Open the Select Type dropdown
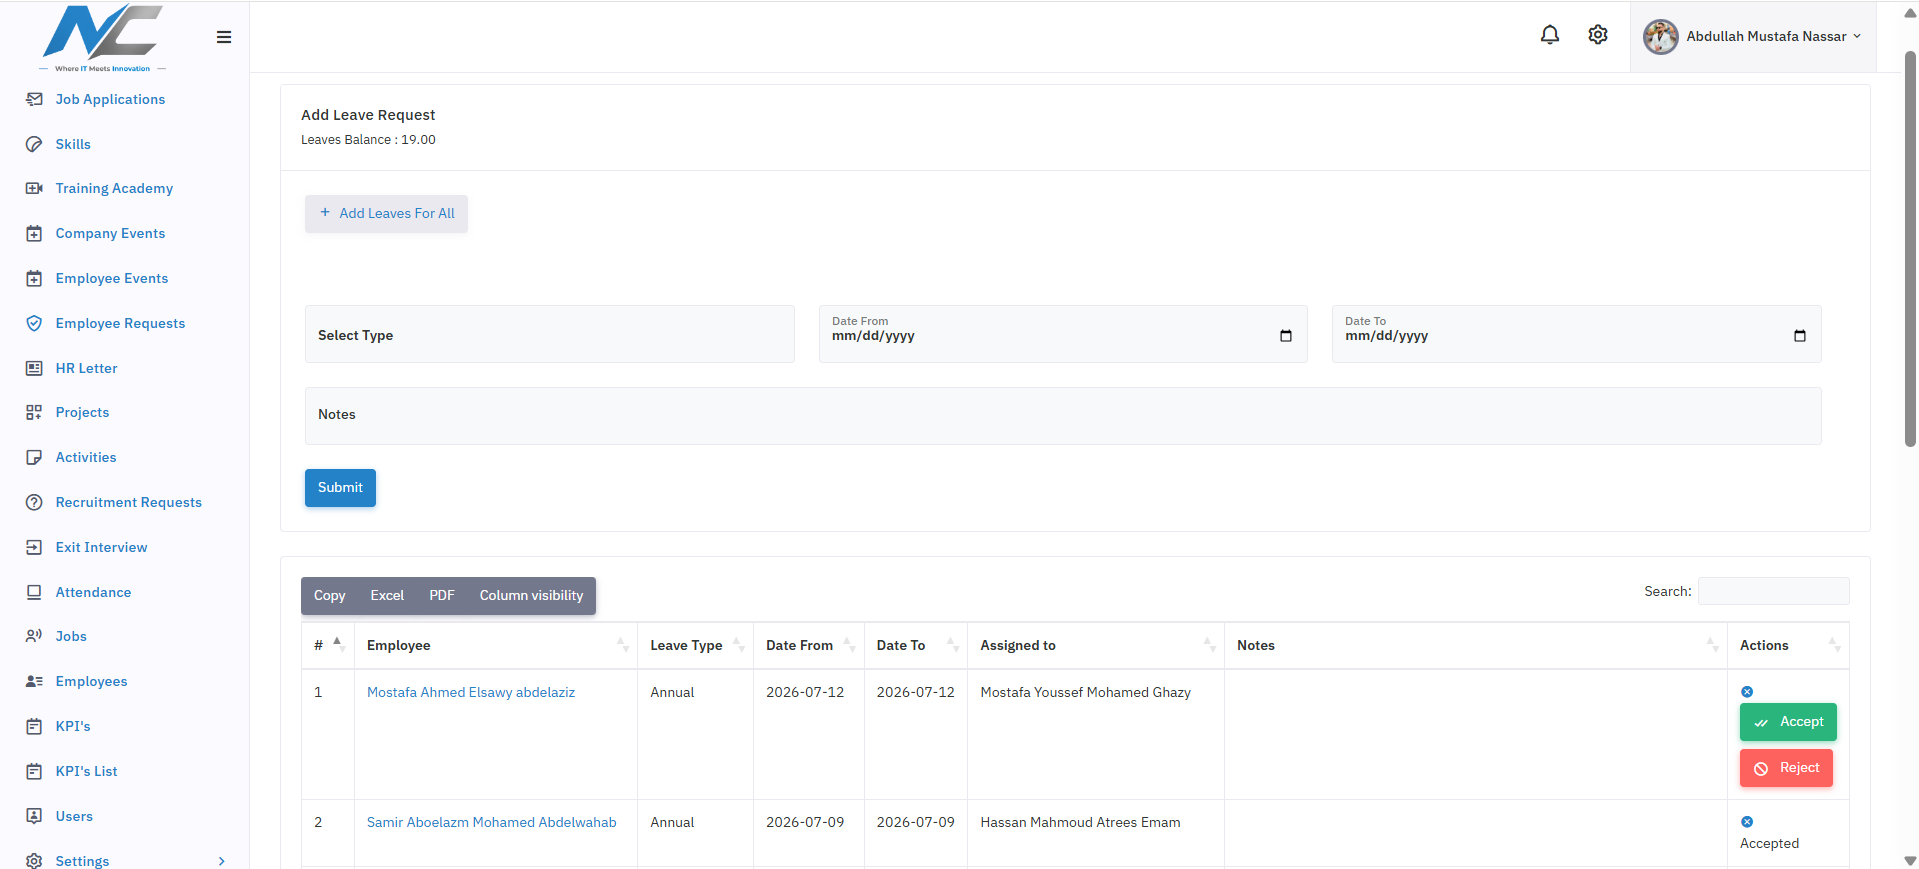This screenshot has height=869, width=1919. (549, 334)
